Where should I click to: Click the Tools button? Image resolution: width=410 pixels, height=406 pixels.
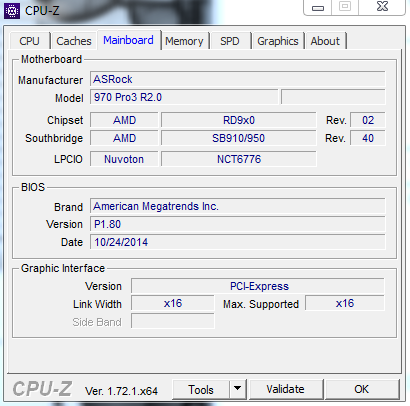201,389
